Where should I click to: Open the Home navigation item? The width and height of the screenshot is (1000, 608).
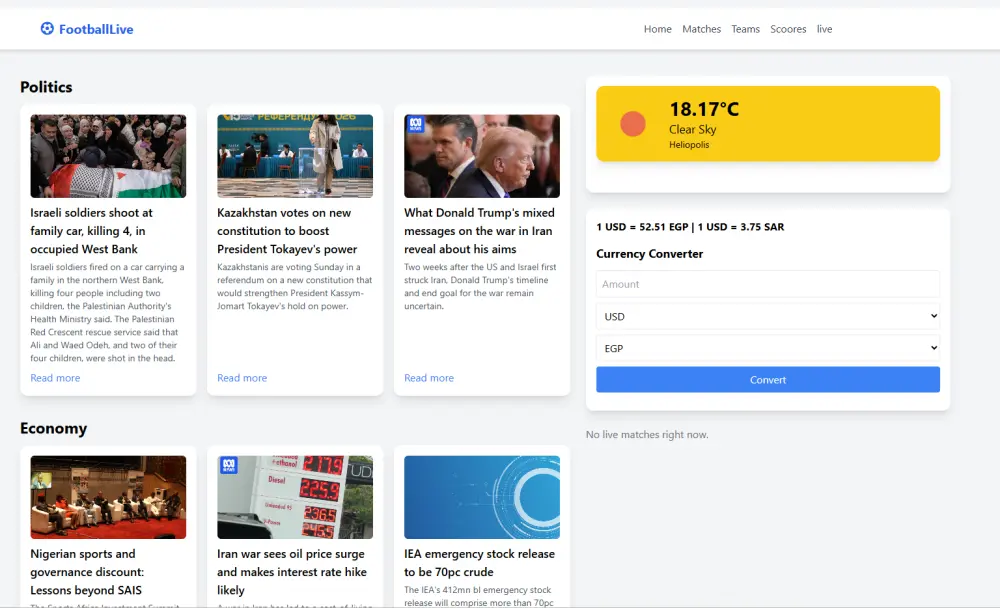tap(657, 29)
